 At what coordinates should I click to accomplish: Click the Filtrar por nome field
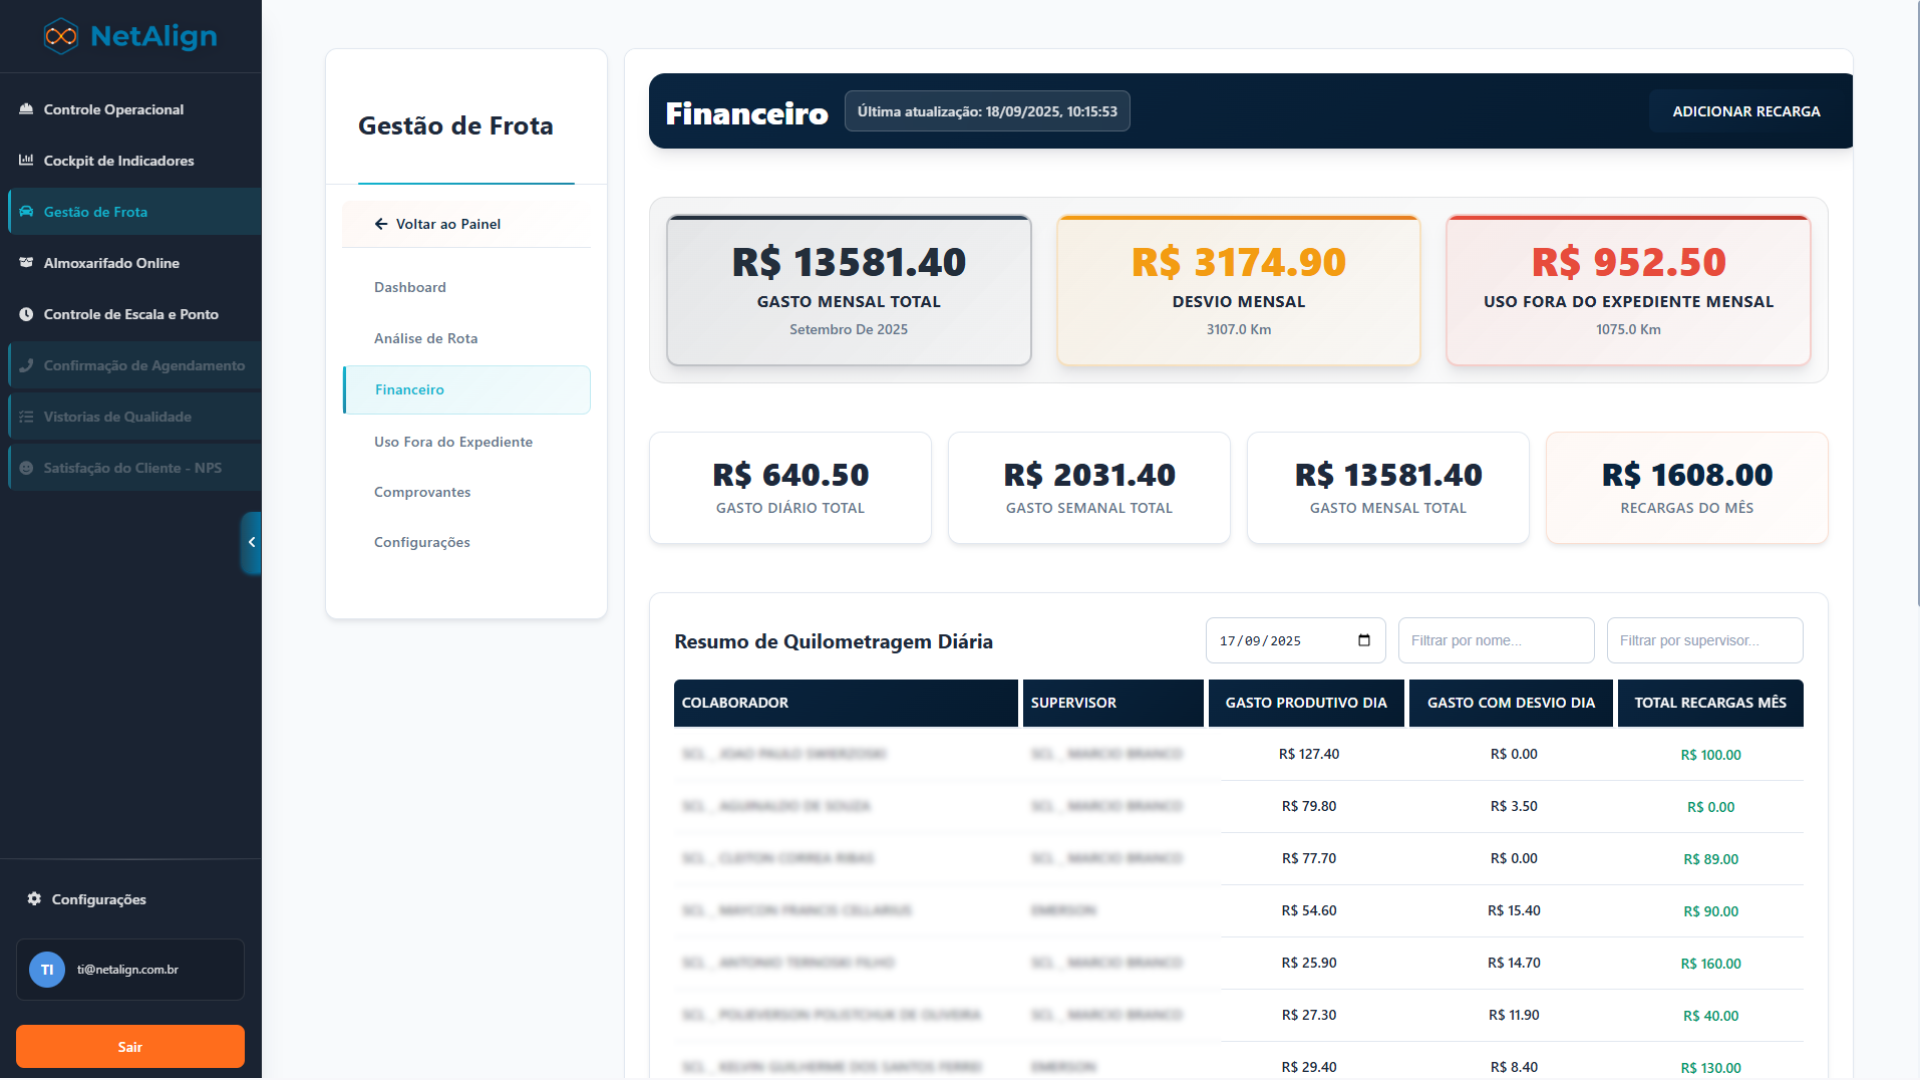point(1495,641)
